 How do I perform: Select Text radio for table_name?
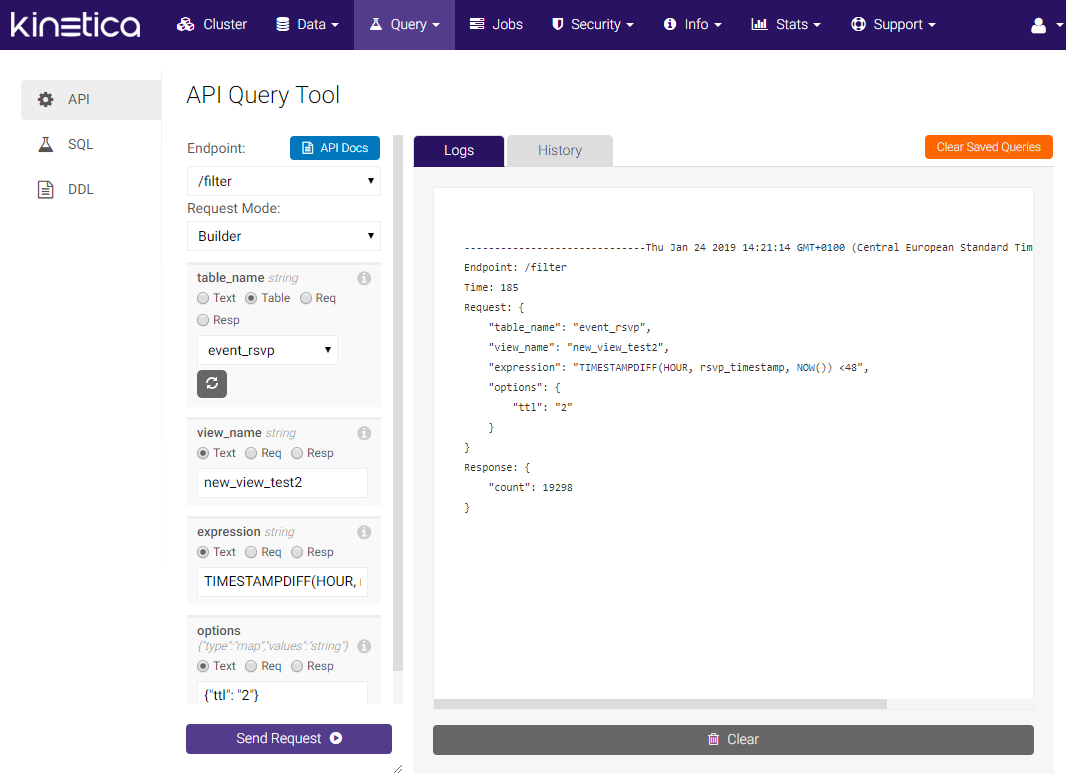pos(203,299)
